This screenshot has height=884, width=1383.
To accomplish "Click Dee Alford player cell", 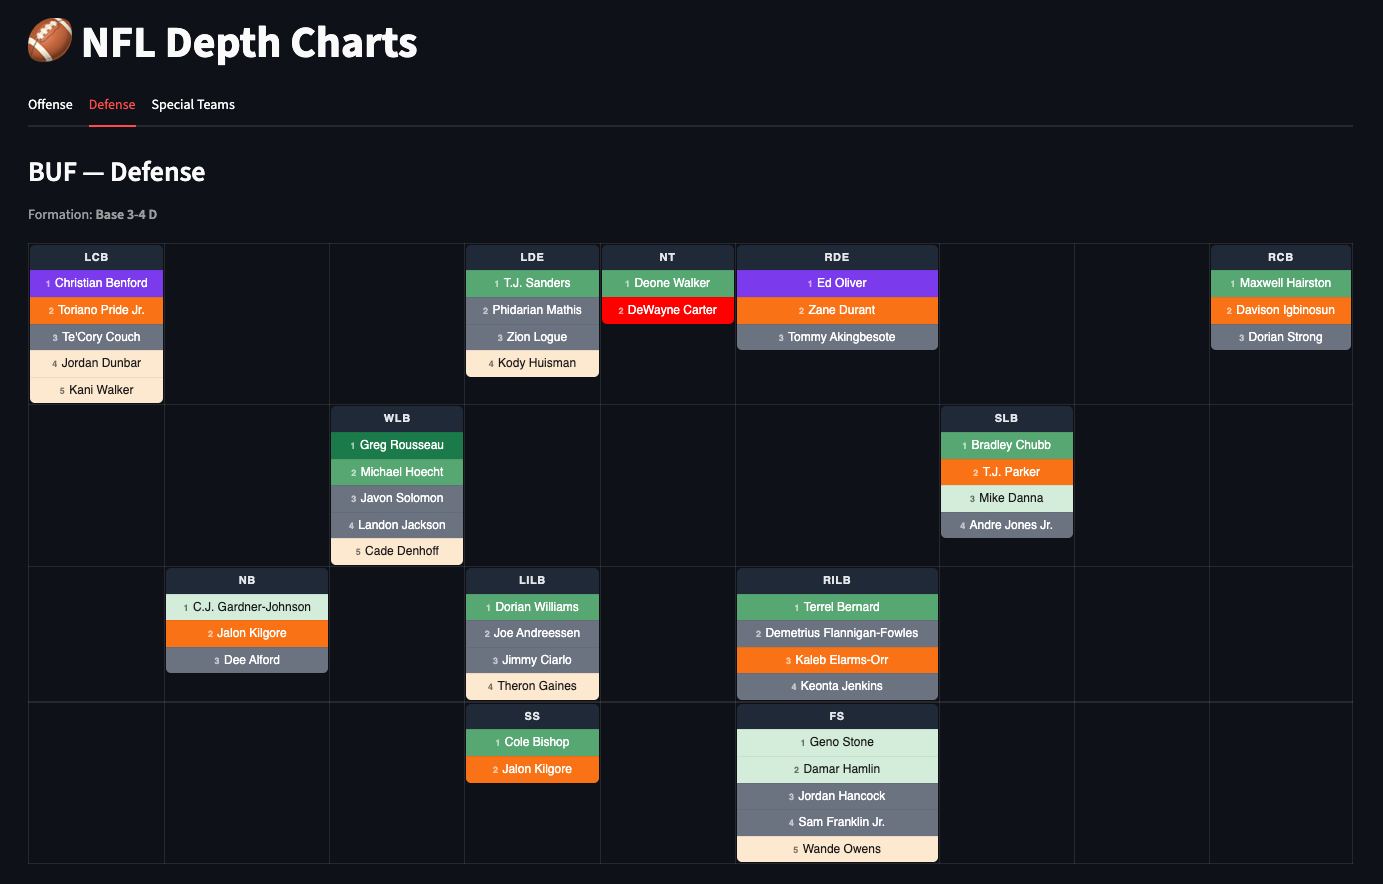I will 247,660.
